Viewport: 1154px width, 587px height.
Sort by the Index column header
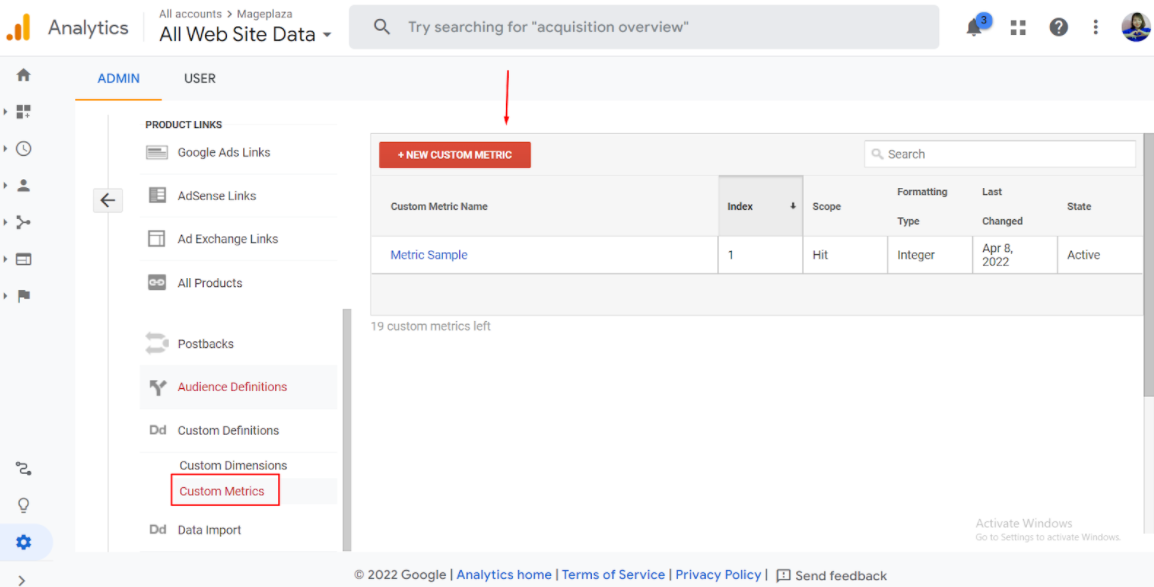pyautogui.click(x=760, y=207)
